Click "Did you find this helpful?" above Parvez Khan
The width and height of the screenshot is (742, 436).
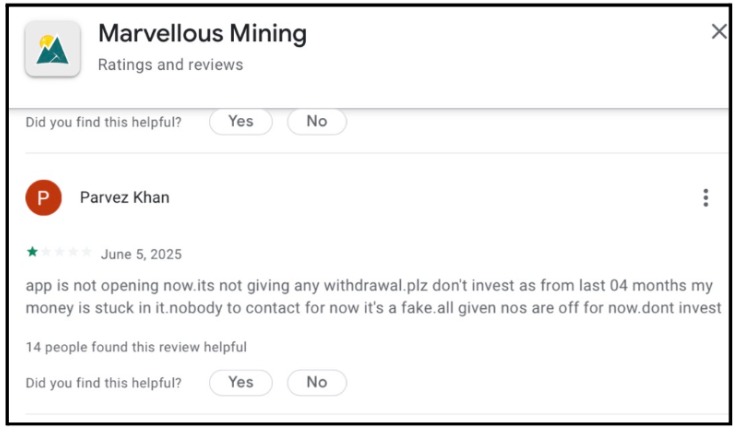(x=104, y=122)
